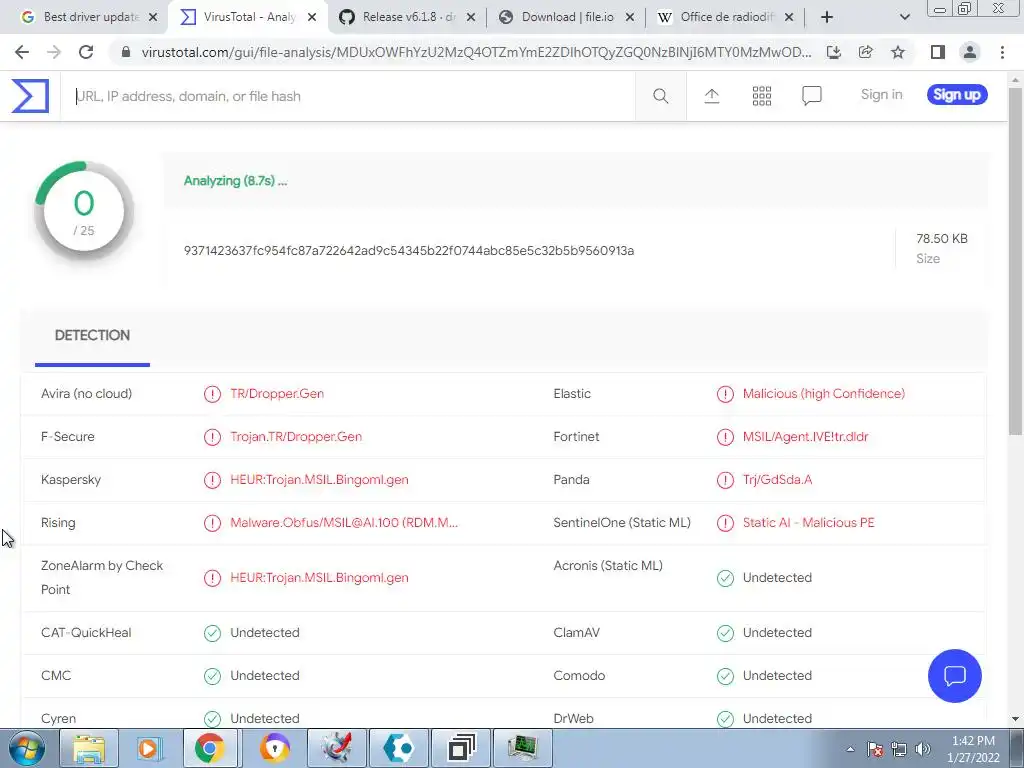This screenshot has height=768, width=1024.
Task: Bookmark page with star icon
Action: 898,52
